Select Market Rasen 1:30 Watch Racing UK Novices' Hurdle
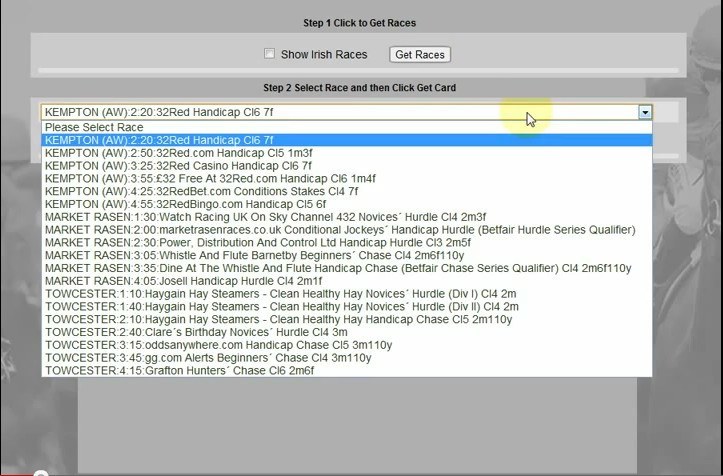 tap(347, 217)
